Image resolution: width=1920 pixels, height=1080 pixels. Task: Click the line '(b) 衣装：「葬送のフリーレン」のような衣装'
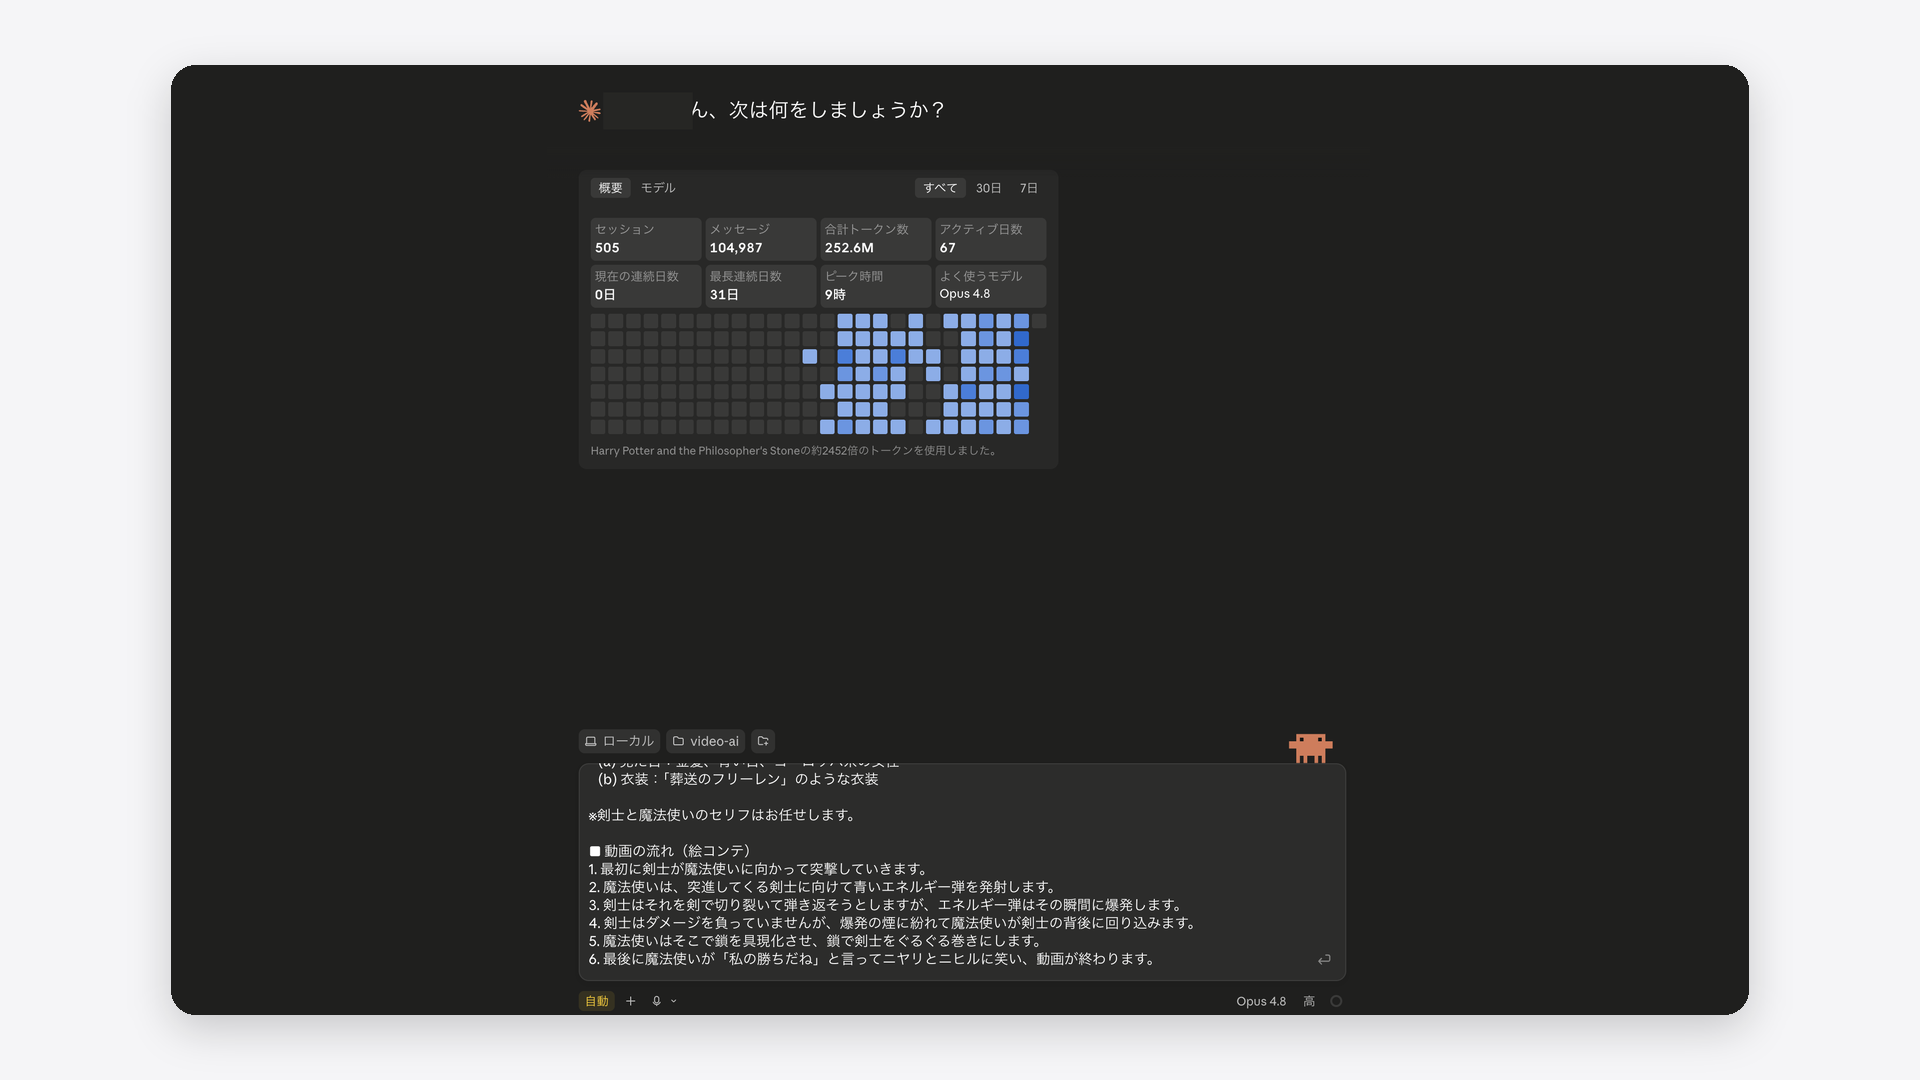pos(738,779)
